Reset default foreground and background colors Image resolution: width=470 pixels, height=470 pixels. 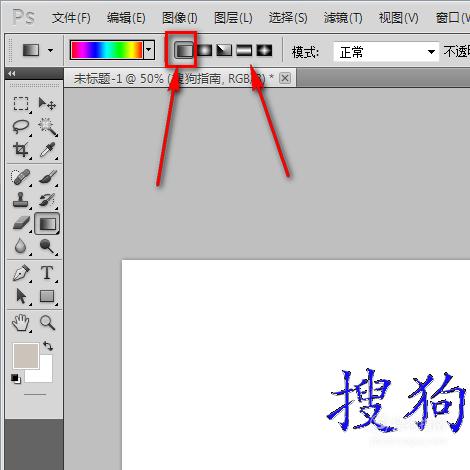tap(15, 378)
